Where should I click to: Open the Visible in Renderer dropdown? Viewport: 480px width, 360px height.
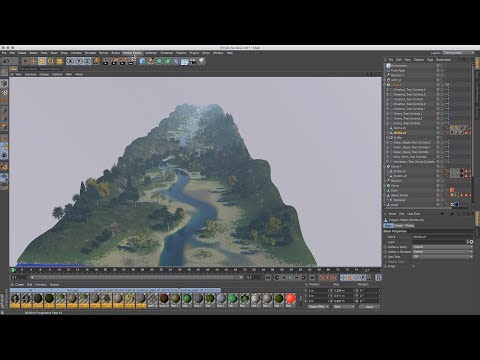tap(442, 252)
